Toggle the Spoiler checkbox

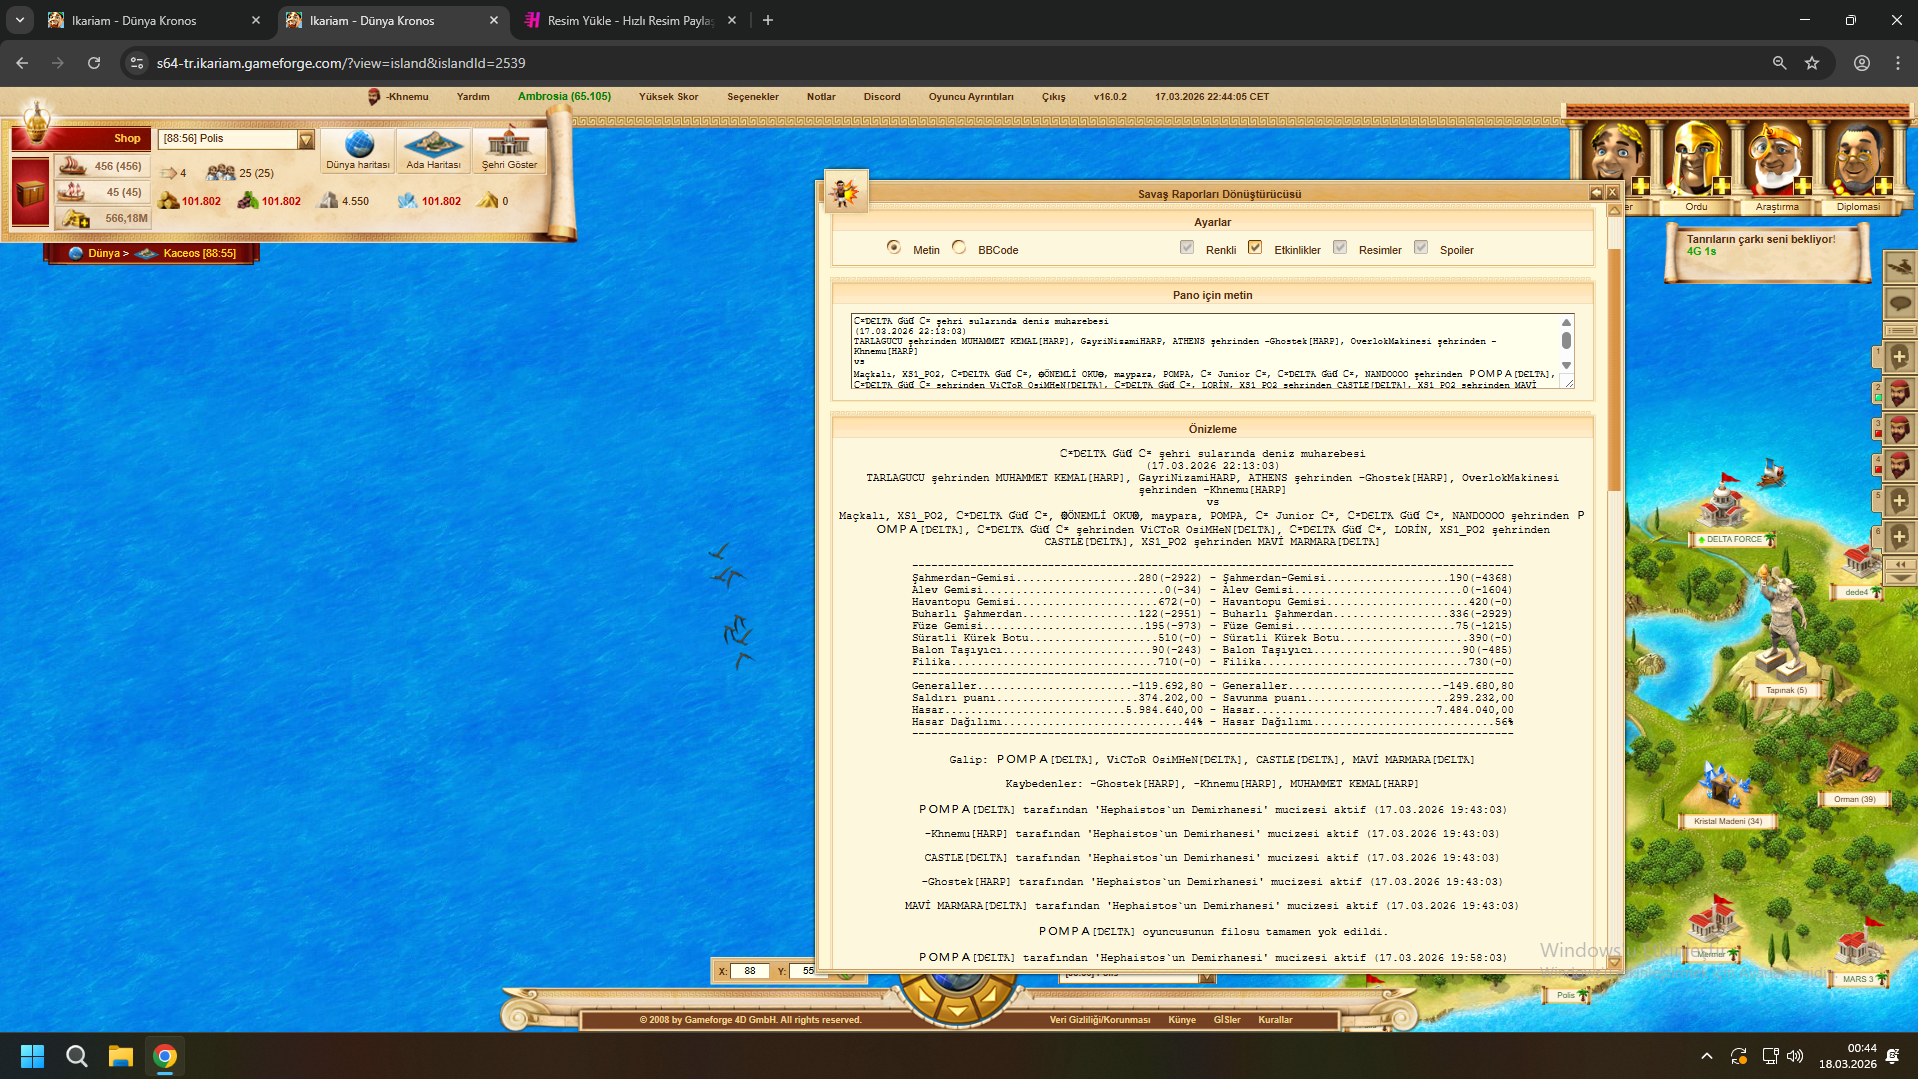[x=1421, y=247]
